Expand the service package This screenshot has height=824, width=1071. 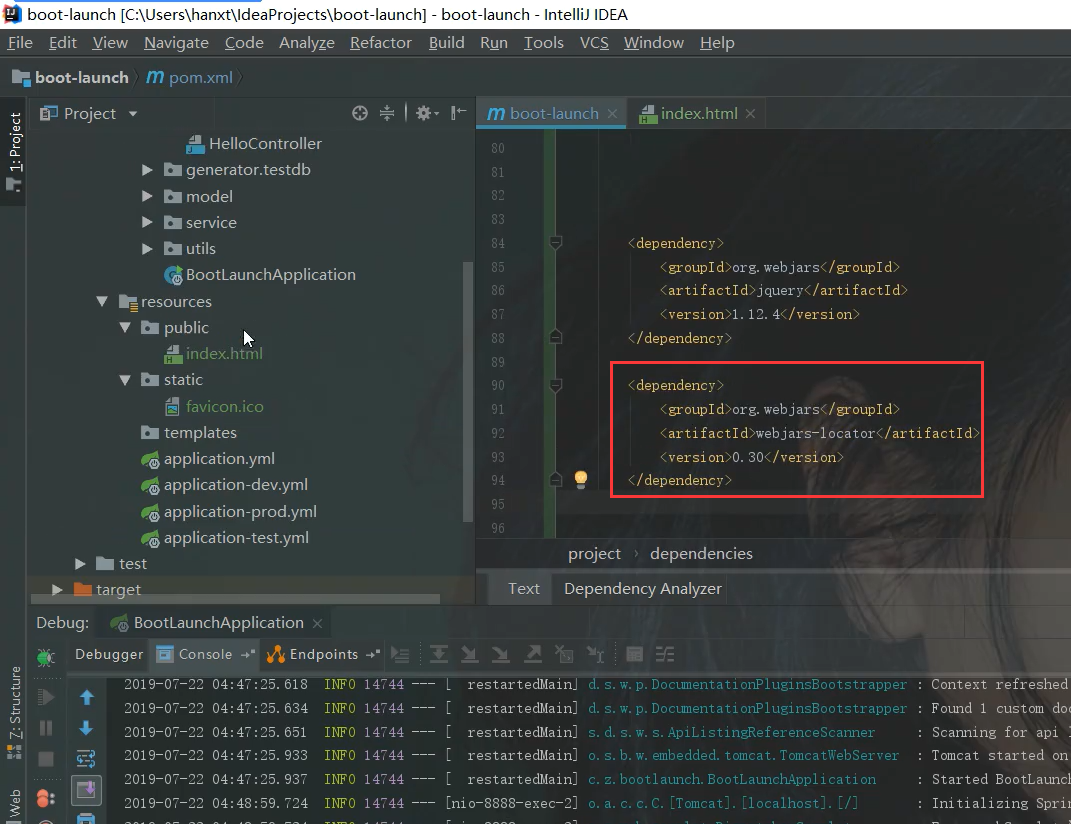pyautogui.click(x=147, y=222)
